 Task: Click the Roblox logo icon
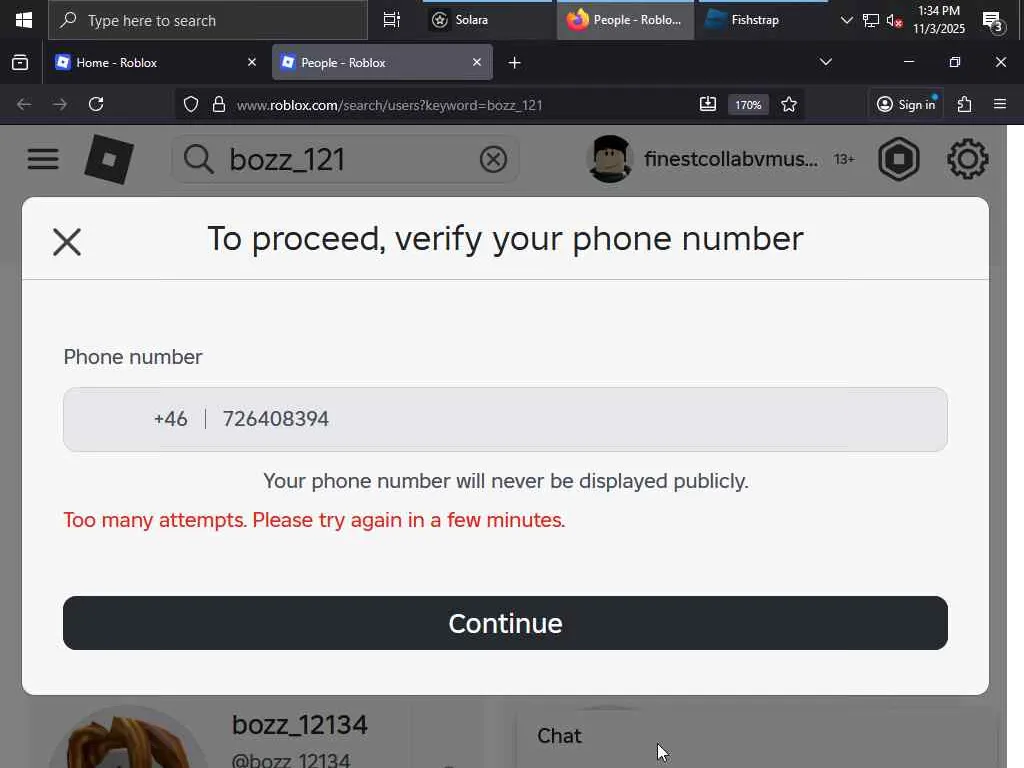[109, 159]
